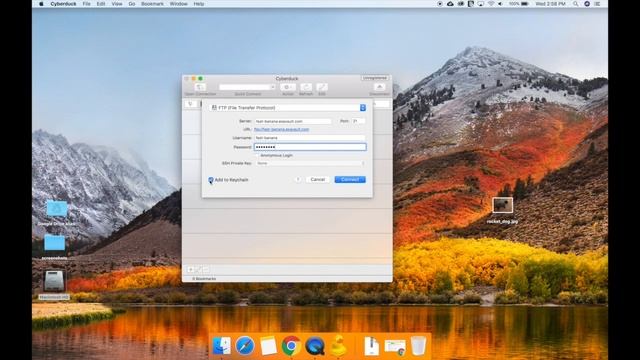The width and height of the screenshot is (640, 360).
Task: Click the Wi-Fi status icon
Action: pos(491,4)
